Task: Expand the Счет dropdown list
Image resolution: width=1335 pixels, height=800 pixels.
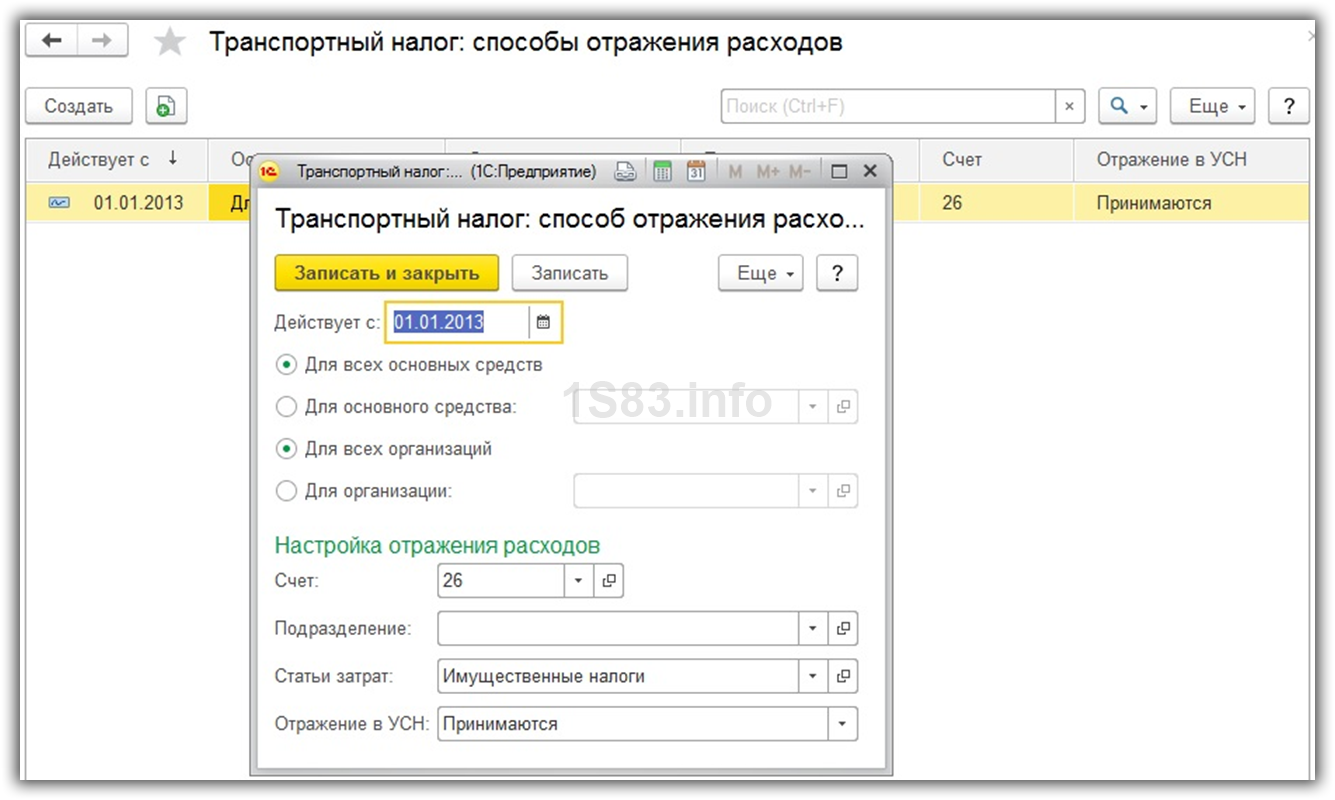Action: 579,581
